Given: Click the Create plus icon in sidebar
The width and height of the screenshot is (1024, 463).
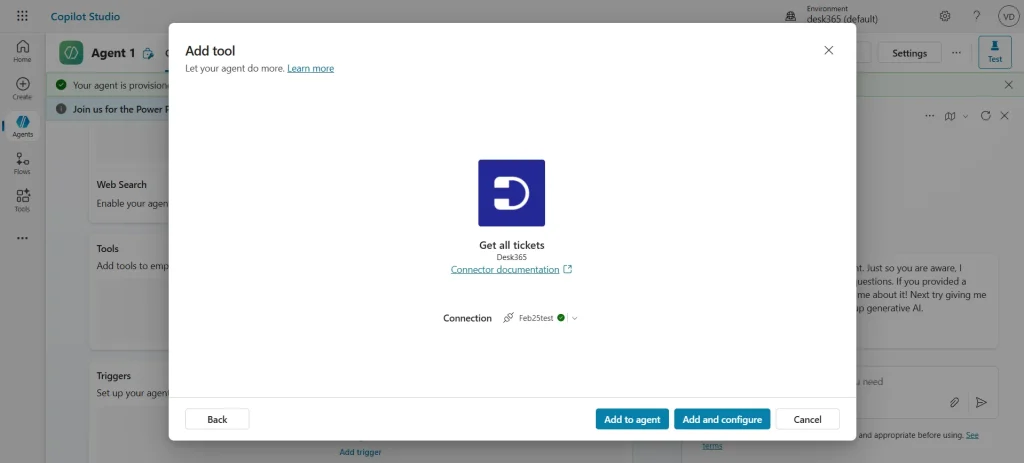Looking at the screenshot, I should click(22, 88).
